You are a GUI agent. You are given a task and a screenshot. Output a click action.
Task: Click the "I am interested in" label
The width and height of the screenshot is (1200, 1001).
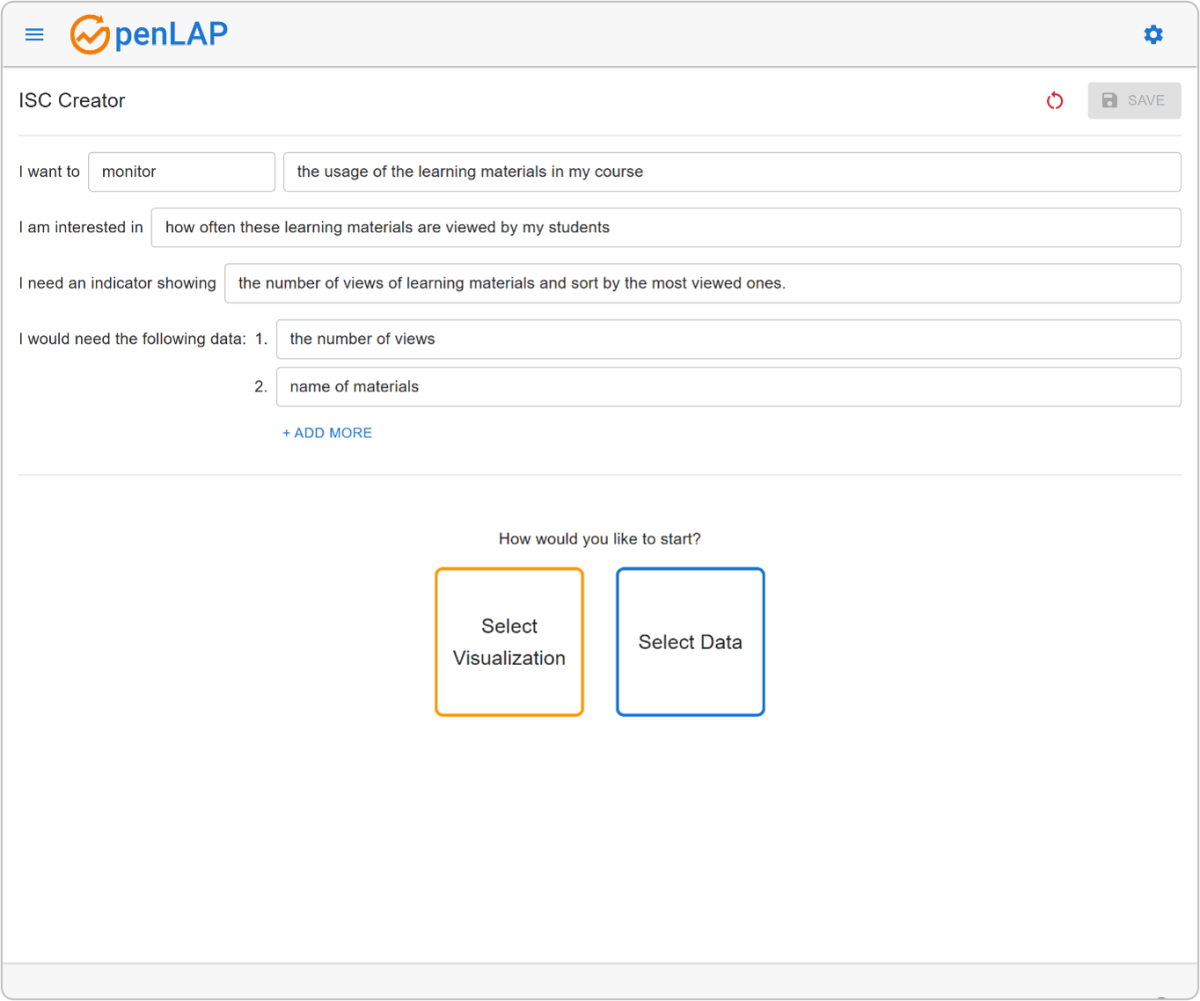pyautogui.click(x=81, y=228)
